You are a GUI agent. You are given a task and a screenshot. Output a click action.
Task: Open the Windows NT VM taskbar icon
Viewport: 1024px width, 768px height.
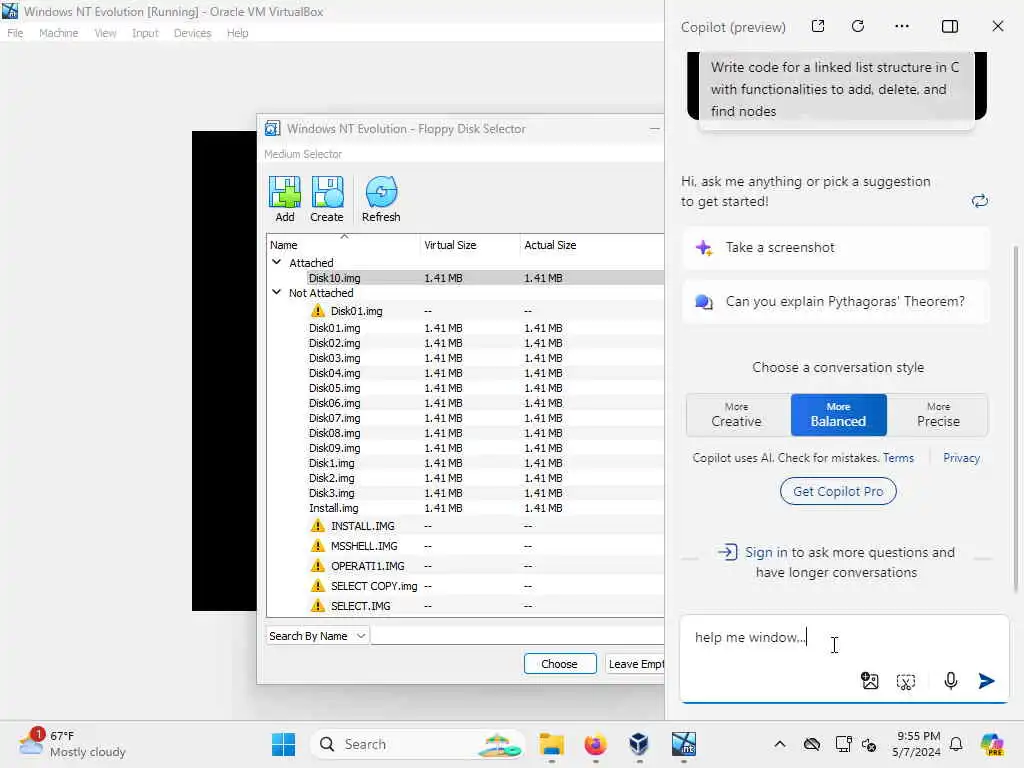click(x=684, y=744)
